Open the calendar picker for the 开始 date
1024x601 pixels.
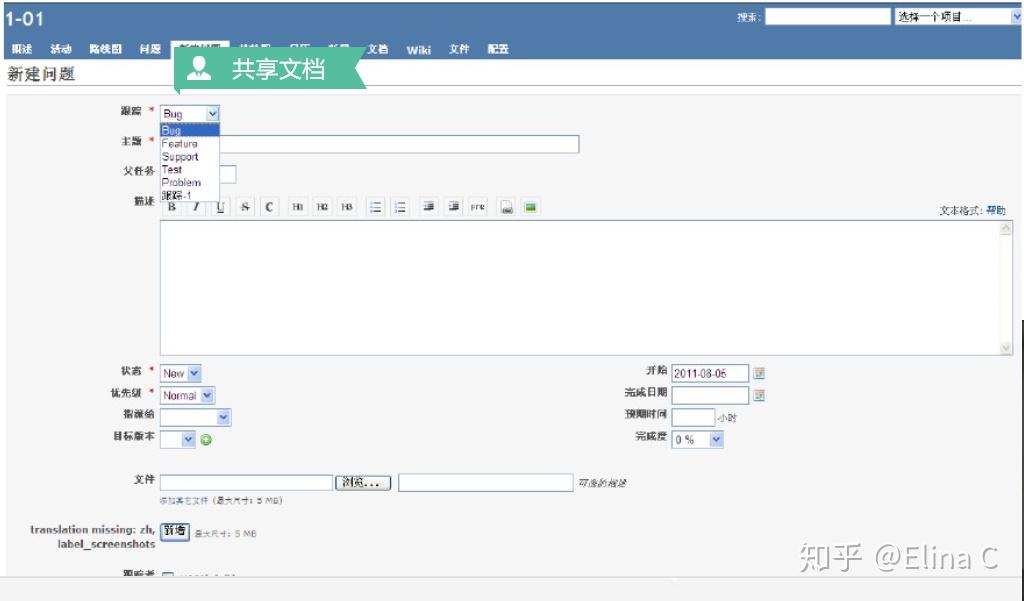pos(757,372)
